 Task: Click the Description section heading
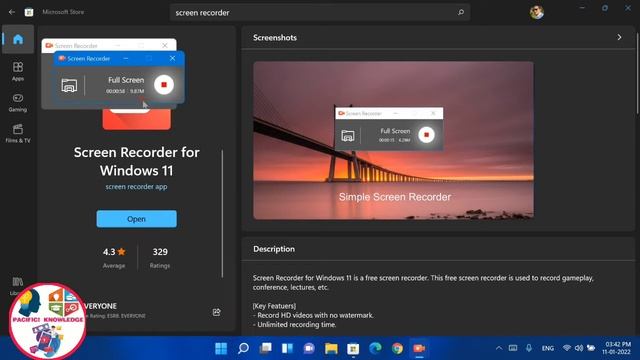click(x=274, y=249)
